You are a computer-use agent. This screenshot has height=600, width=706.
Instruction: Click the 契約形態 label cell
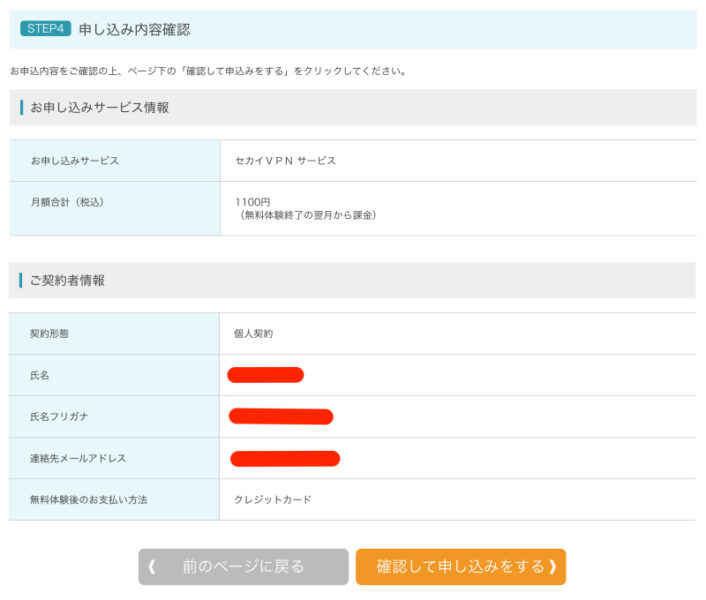pyautogui.click(x=51, y=334)
